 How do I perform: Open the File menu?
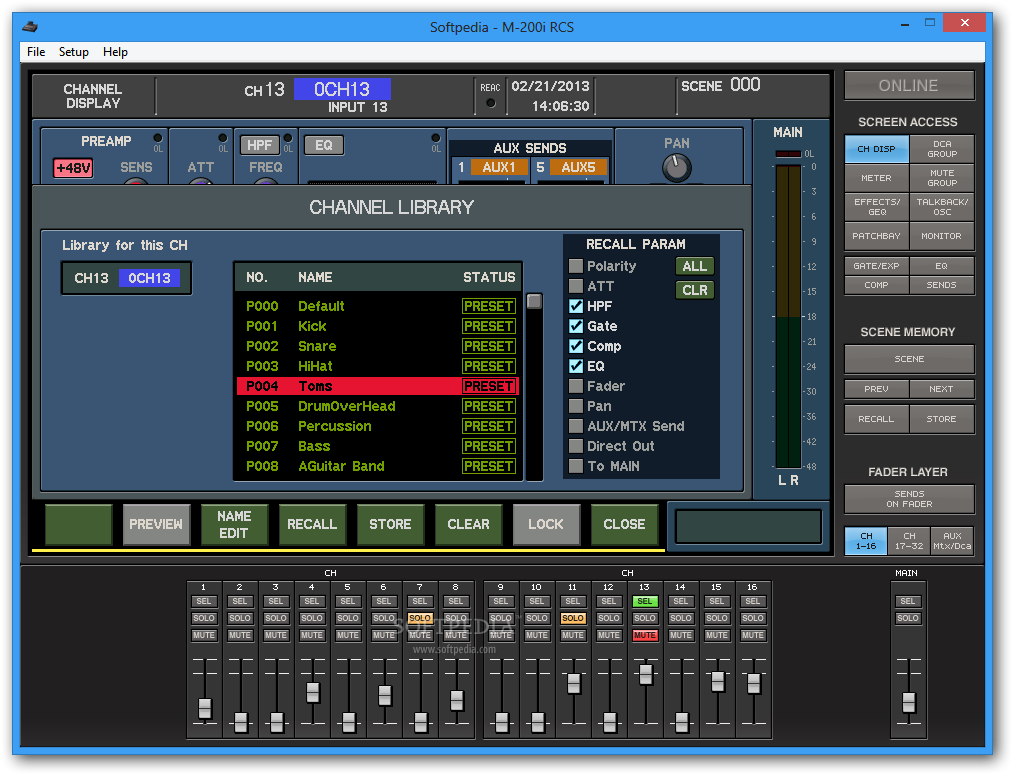click(36, 52)
